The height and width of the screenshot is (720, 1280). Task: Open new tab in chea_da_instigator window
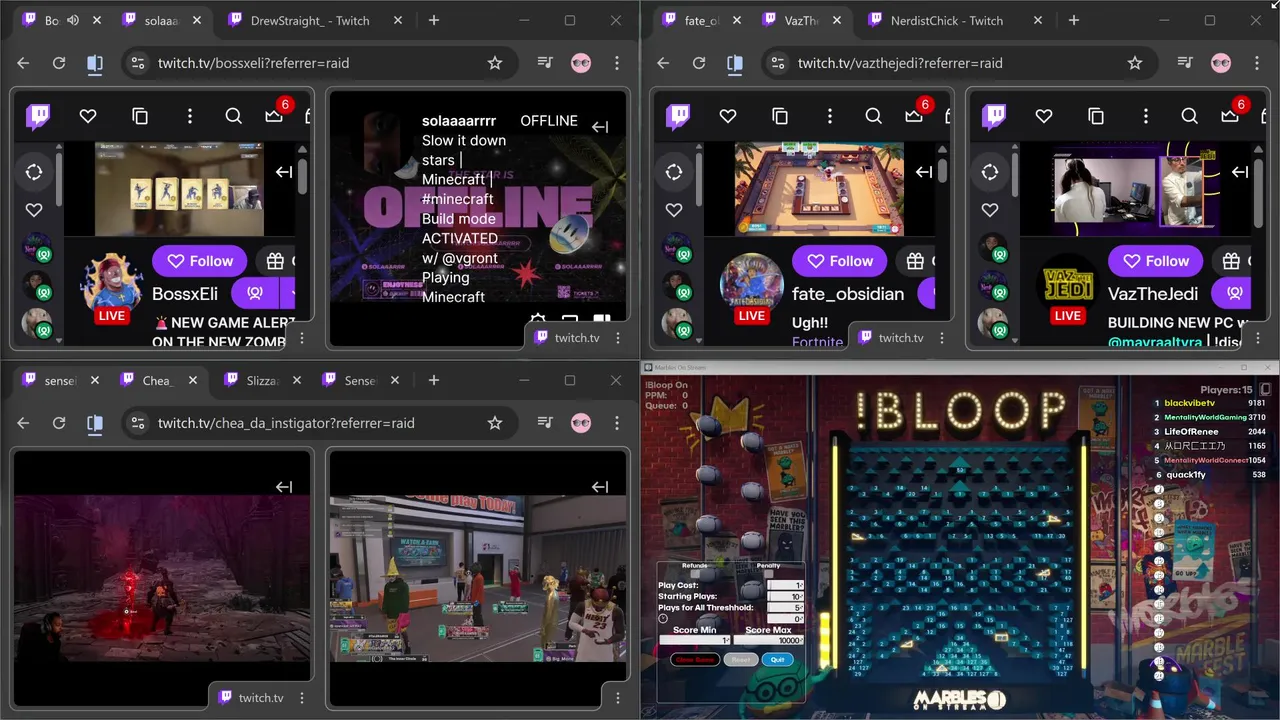tap(434, 380)
